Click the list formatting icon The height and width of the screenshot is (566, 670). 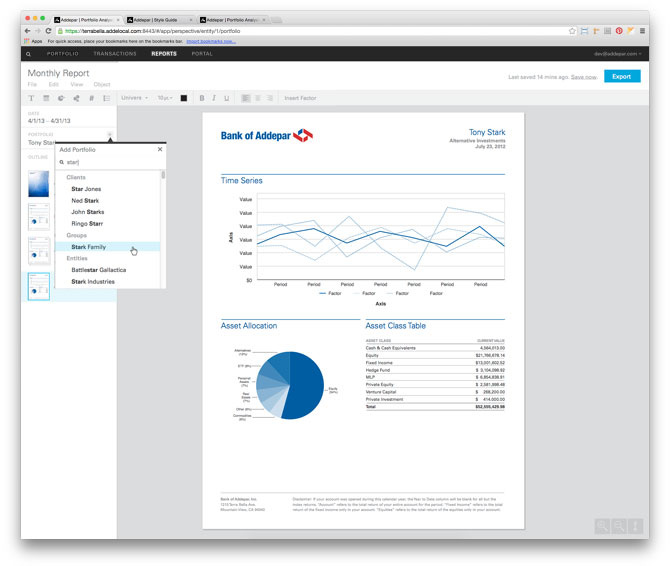pyautogui.click(x=106, y=98)
